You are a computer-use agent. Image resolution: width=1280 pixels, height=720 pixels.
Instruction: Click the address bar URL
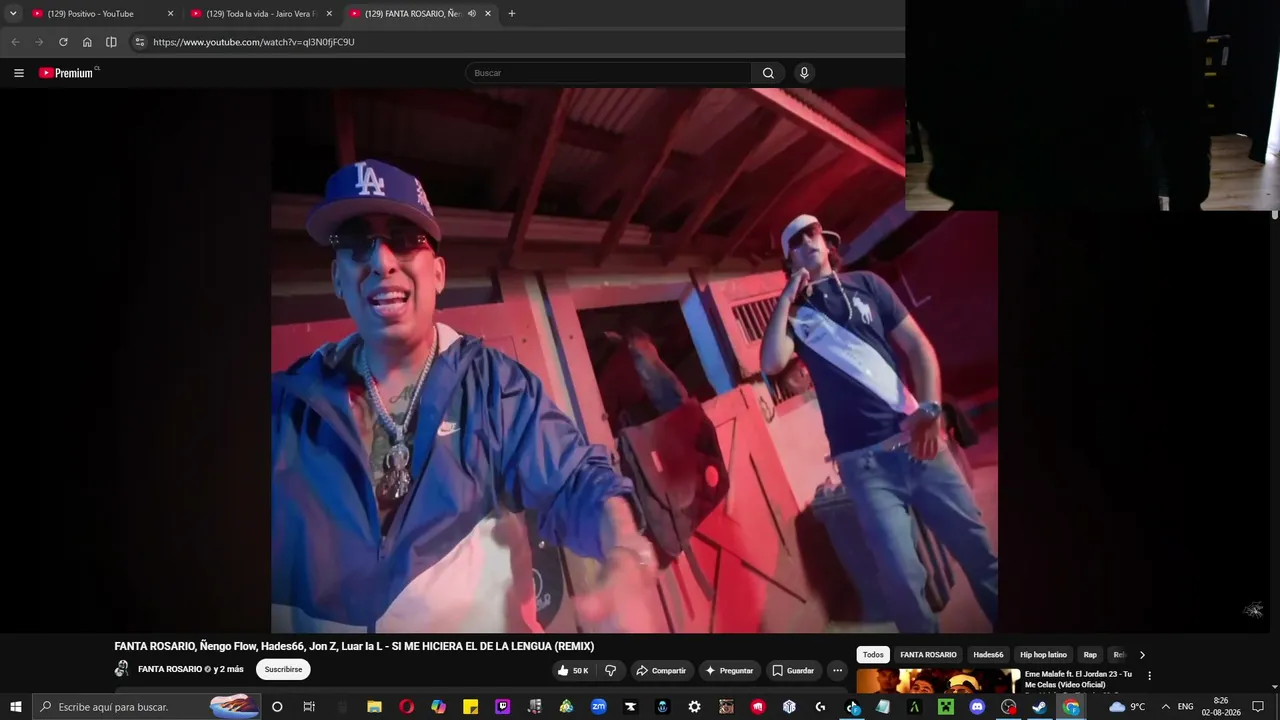click(x=254, y=42)
